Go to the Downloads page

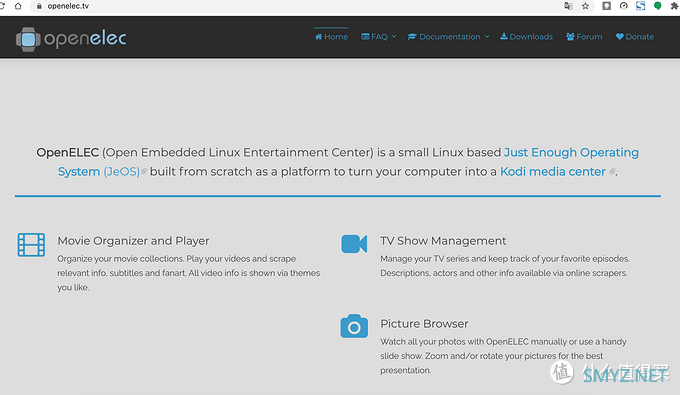click(x=526, y=37)
